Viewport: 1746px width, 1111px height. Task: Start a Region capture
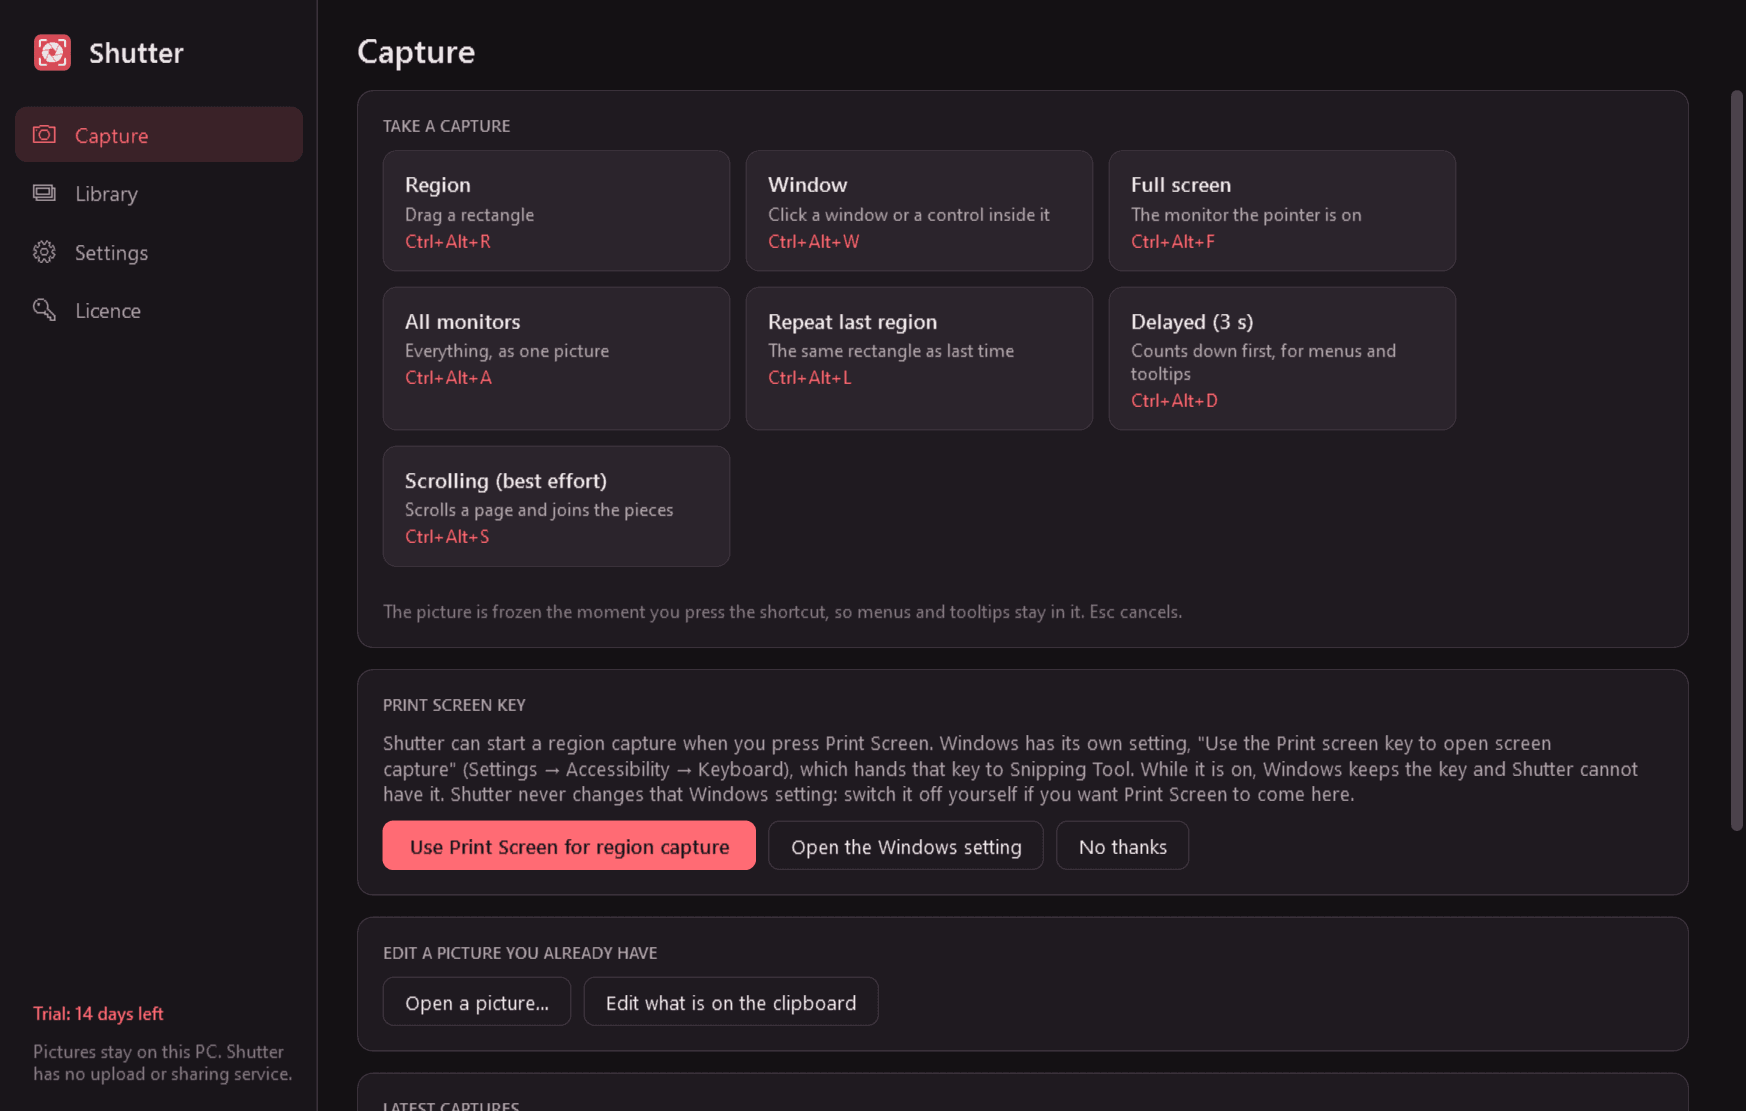tap(556, 210)
